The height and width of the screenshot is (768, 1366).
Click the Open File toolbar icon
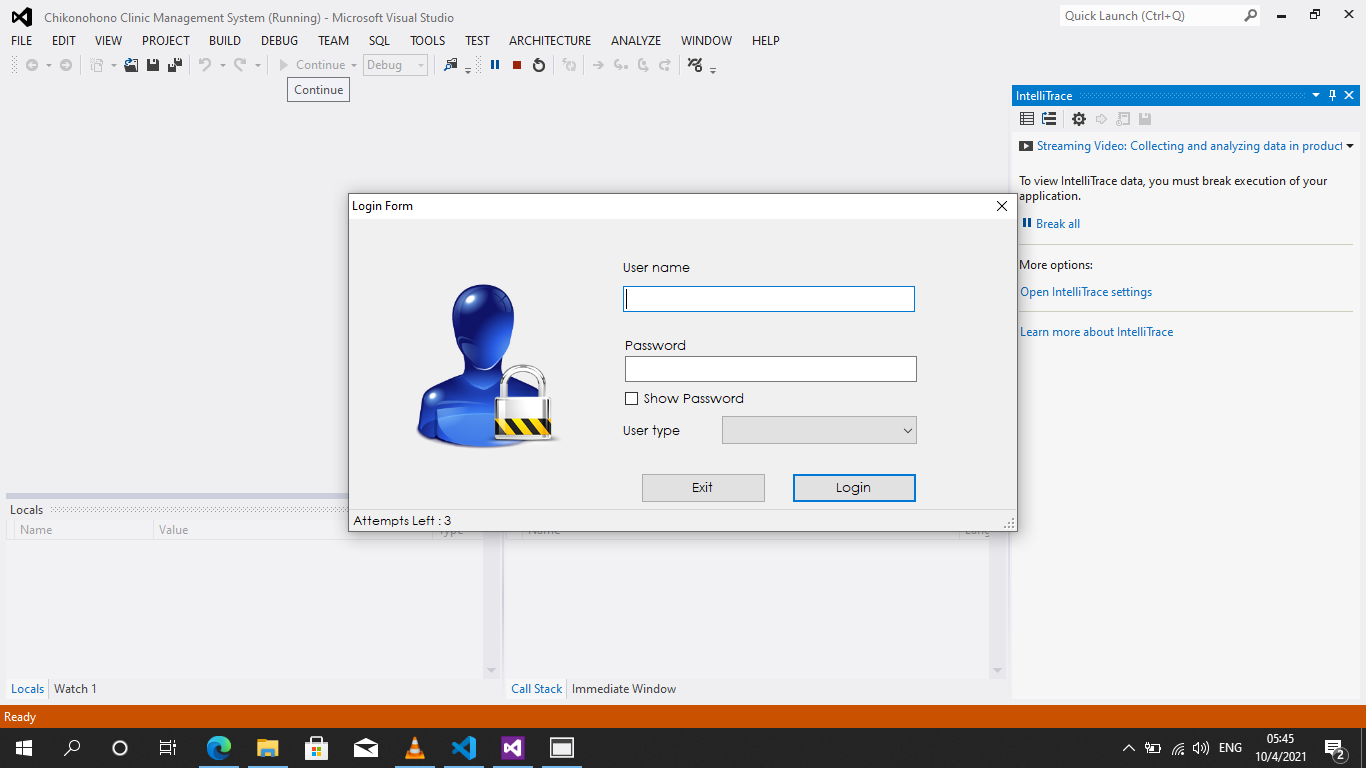[x=131, y=65]
